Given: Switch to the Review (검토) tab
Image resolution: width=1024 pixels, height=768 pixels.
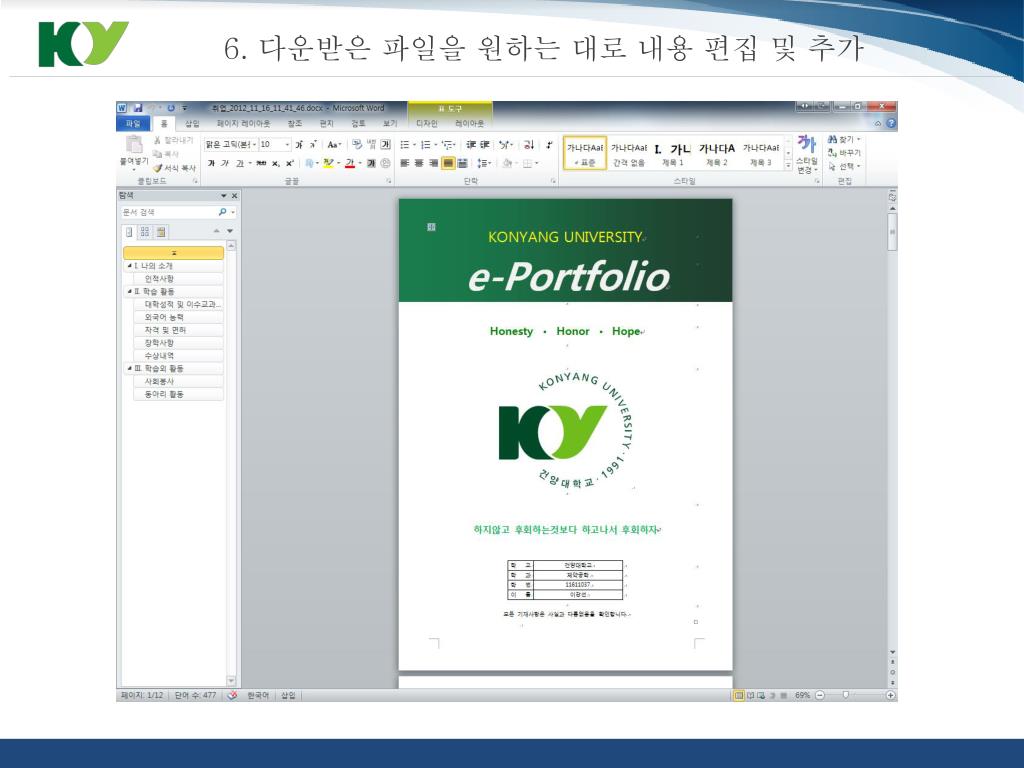Looking at the screenshot, I should 358,123.
